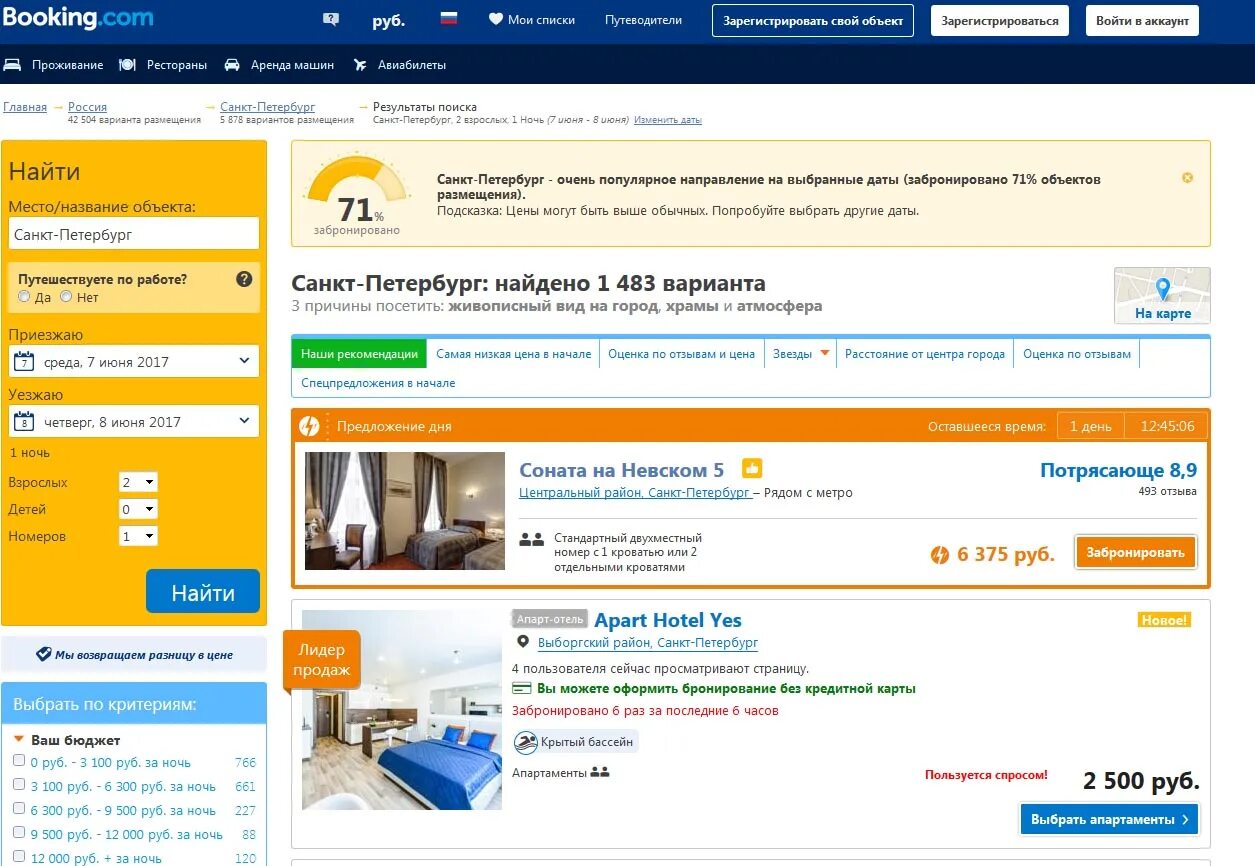This screenshot has width=1255, height=866.
Task: Click the orange Забронировать button
Action: tap(1135, 552)
